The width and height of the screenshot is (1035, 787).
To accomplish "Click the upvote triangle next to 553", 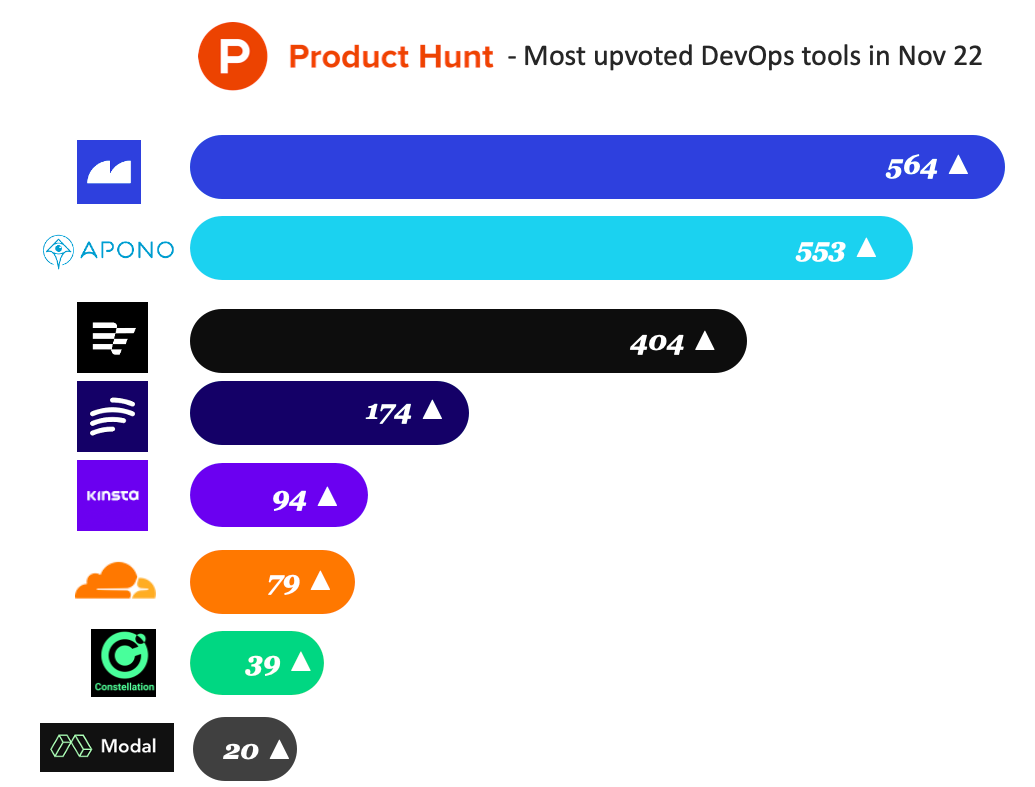I will 866,247.
